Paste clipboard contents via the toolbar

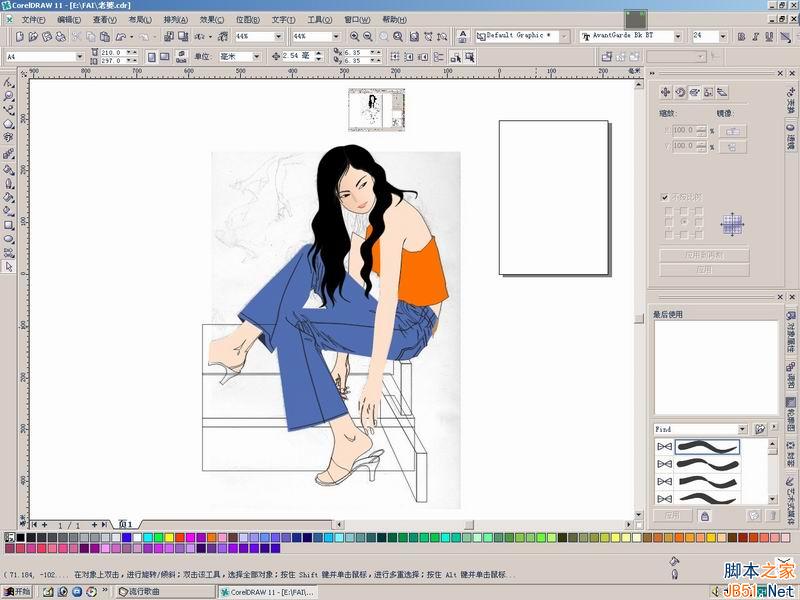point(105,36)
